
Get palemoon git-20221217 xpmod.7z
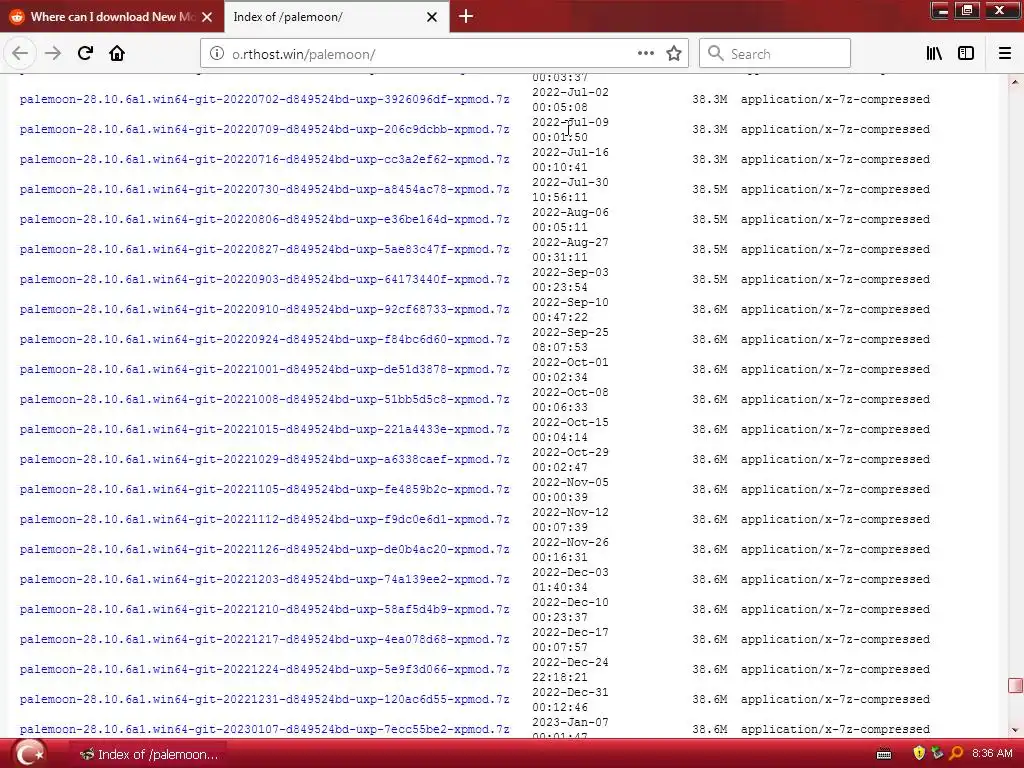coord(264,640)
